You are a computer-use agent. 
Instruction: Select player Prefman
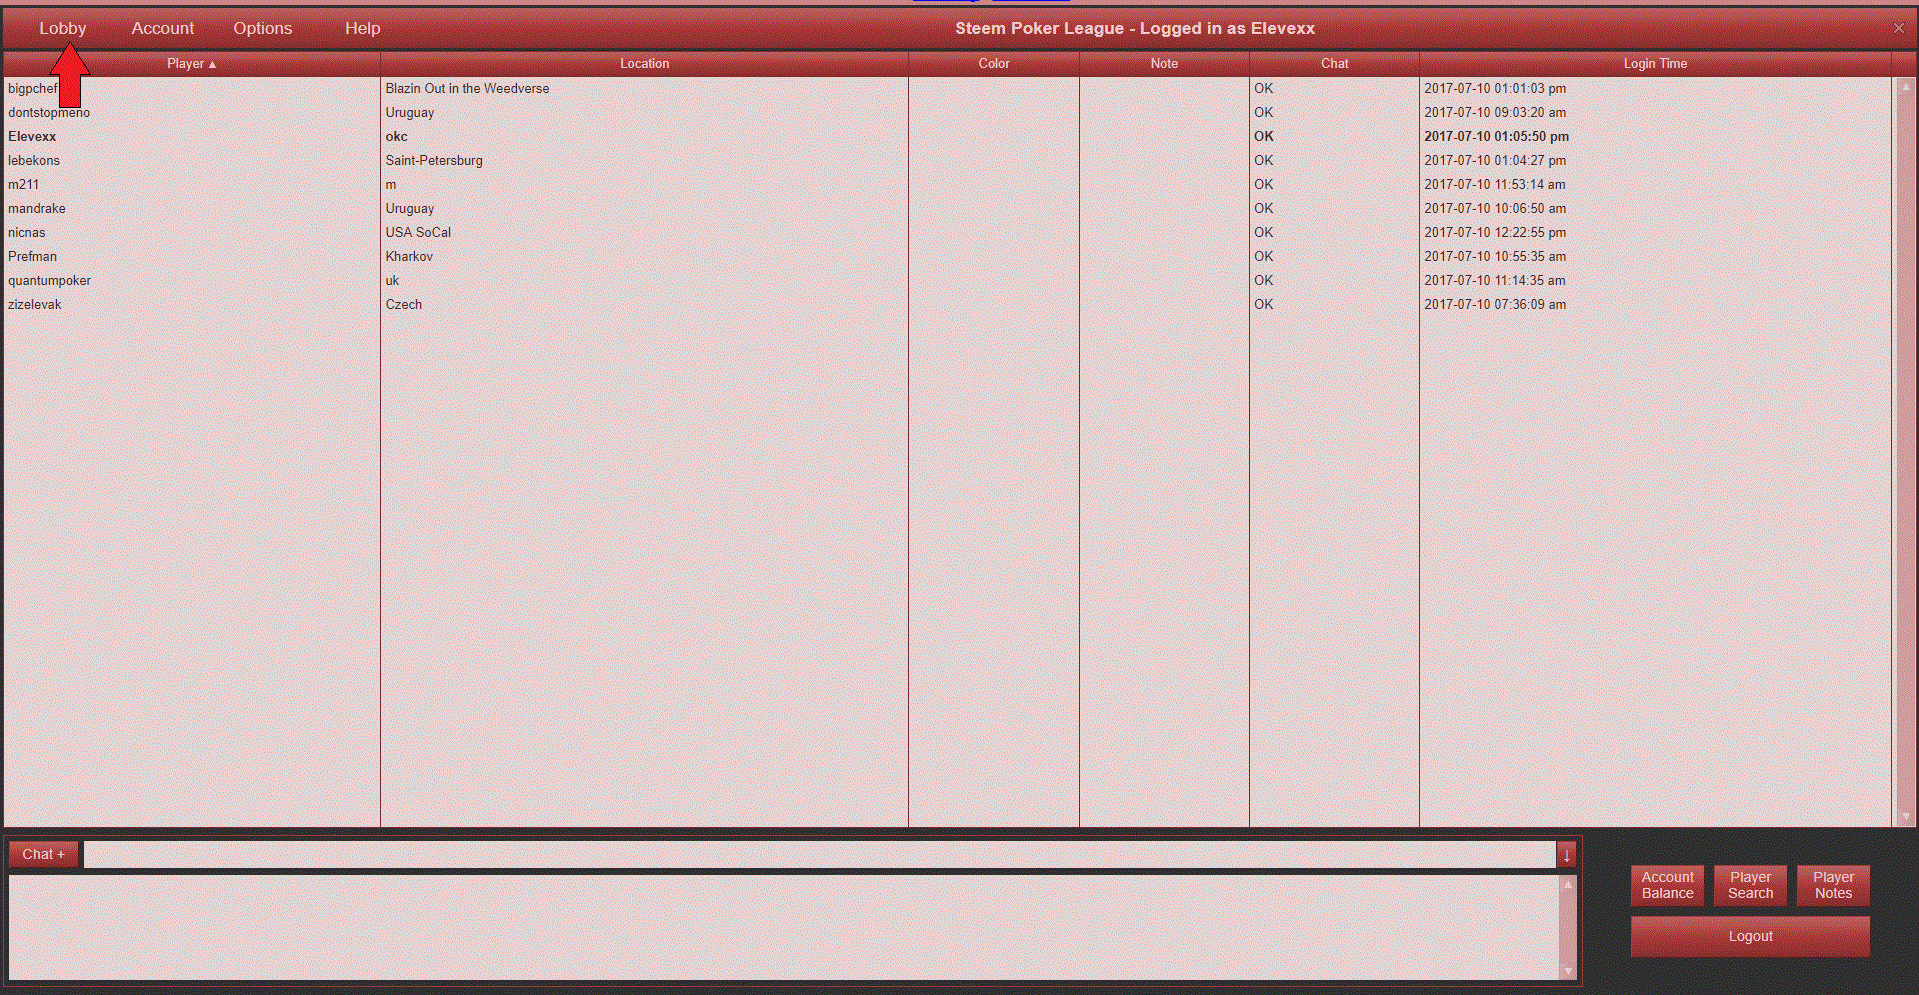[x=32, y=256]
